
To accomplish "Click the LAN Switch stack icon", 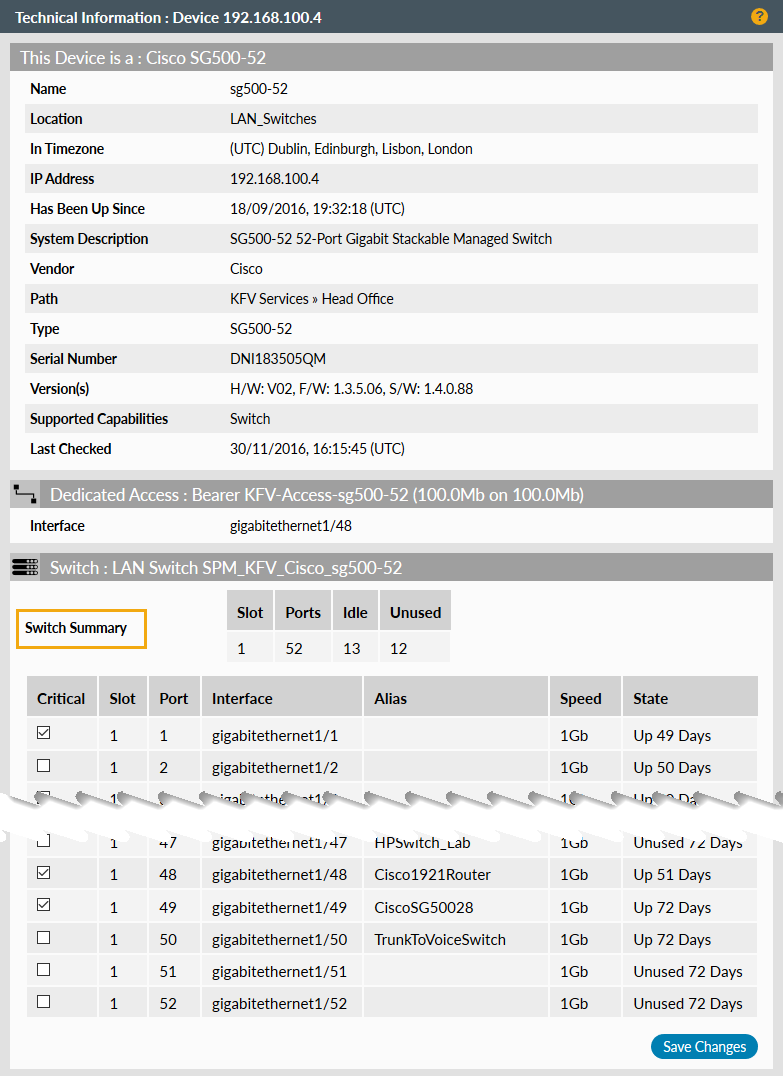I will coord(25,567).
